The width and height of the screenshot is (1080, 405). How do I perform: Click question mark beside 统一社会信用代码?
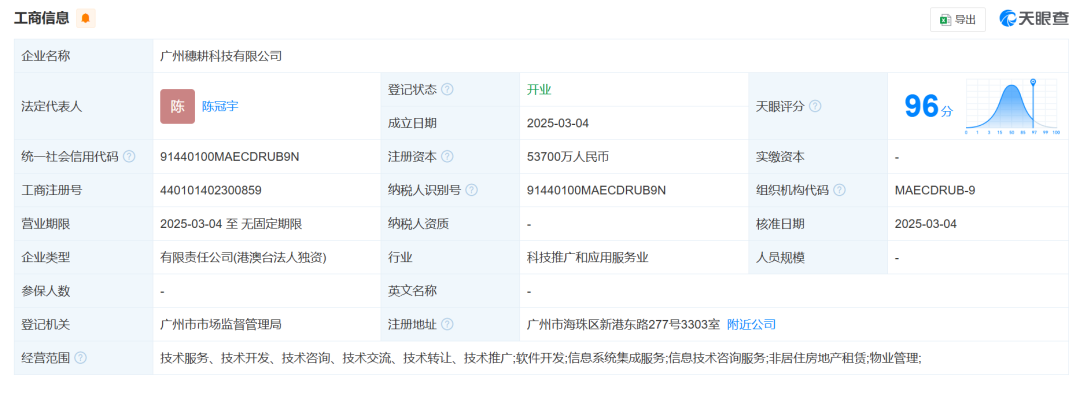[x=129, y=157]
